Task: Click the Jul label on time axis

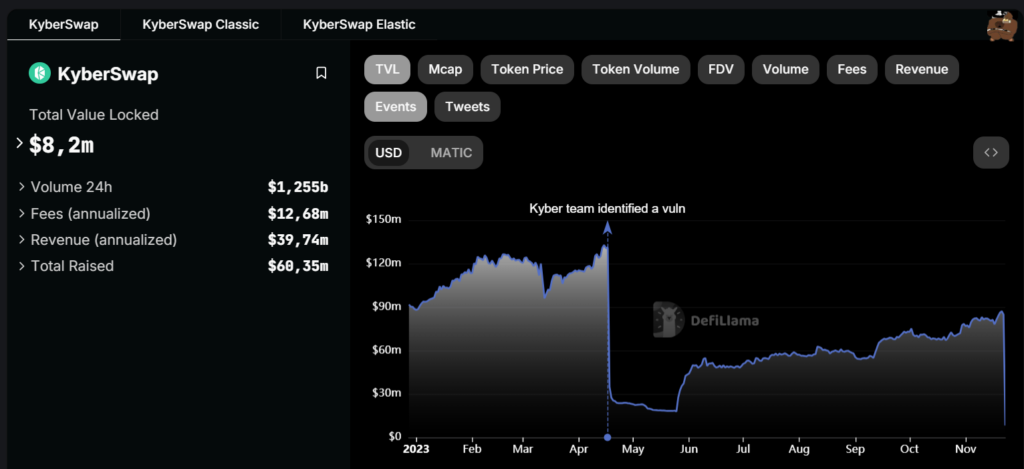Action: coord(743,449)
